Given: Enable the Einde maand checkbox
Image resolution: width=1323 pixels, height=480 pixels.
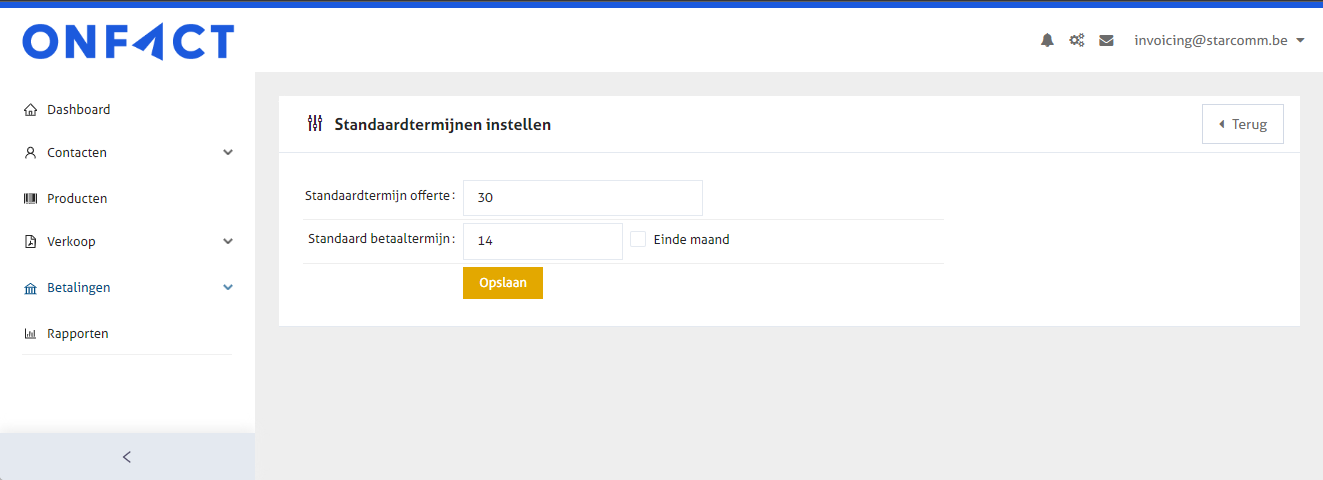Looking at the screenshot, I should tap(638, 239).
